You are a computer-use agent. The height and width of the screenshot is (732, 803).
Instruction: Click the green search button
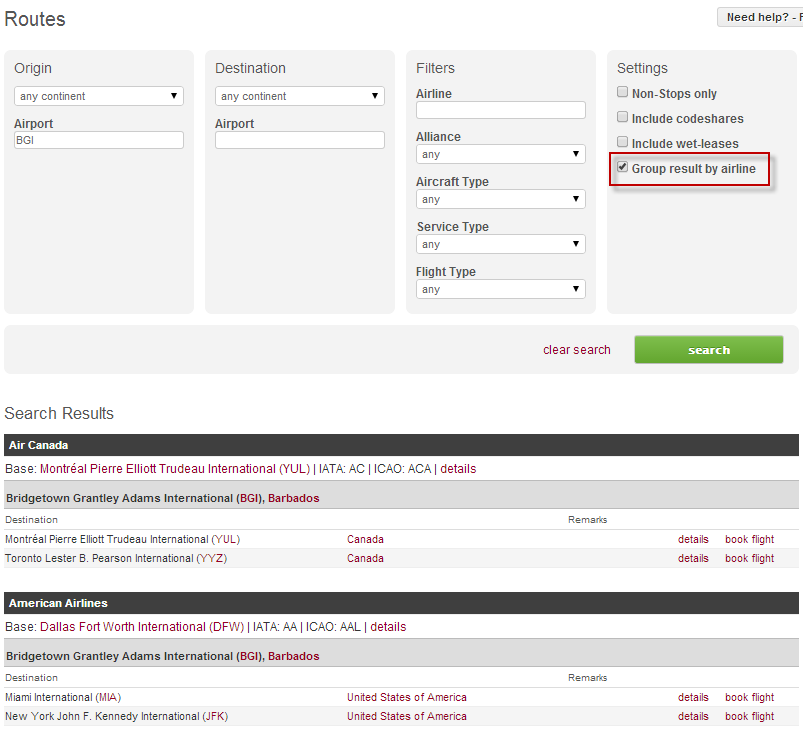click(x=708, y=350)
